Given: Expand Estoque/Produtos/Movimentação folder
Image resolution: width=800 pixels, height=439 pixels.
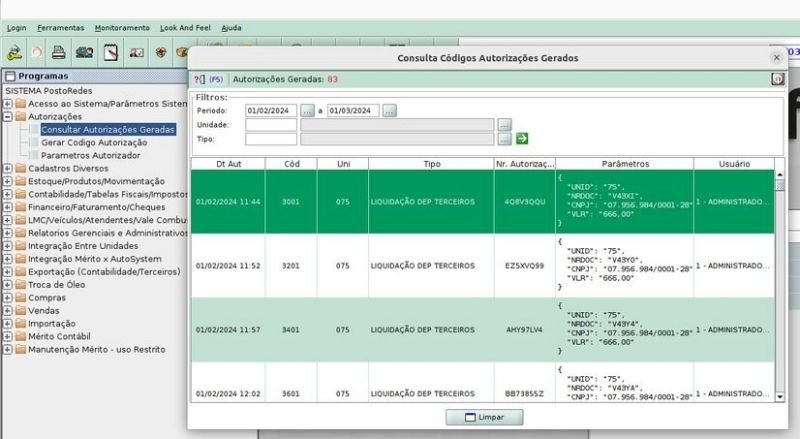Looking at the screenshot, I should coord(8,181).
